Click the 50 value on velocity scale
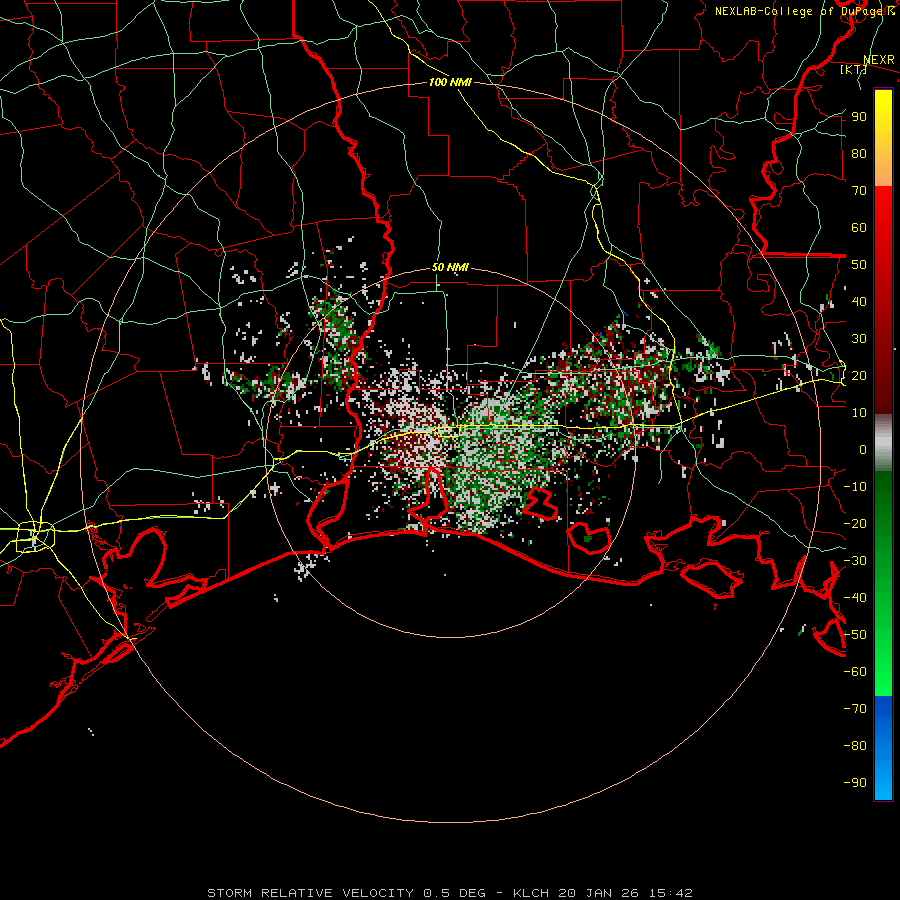This screenshot has width=900, height=900. point(859,265)
